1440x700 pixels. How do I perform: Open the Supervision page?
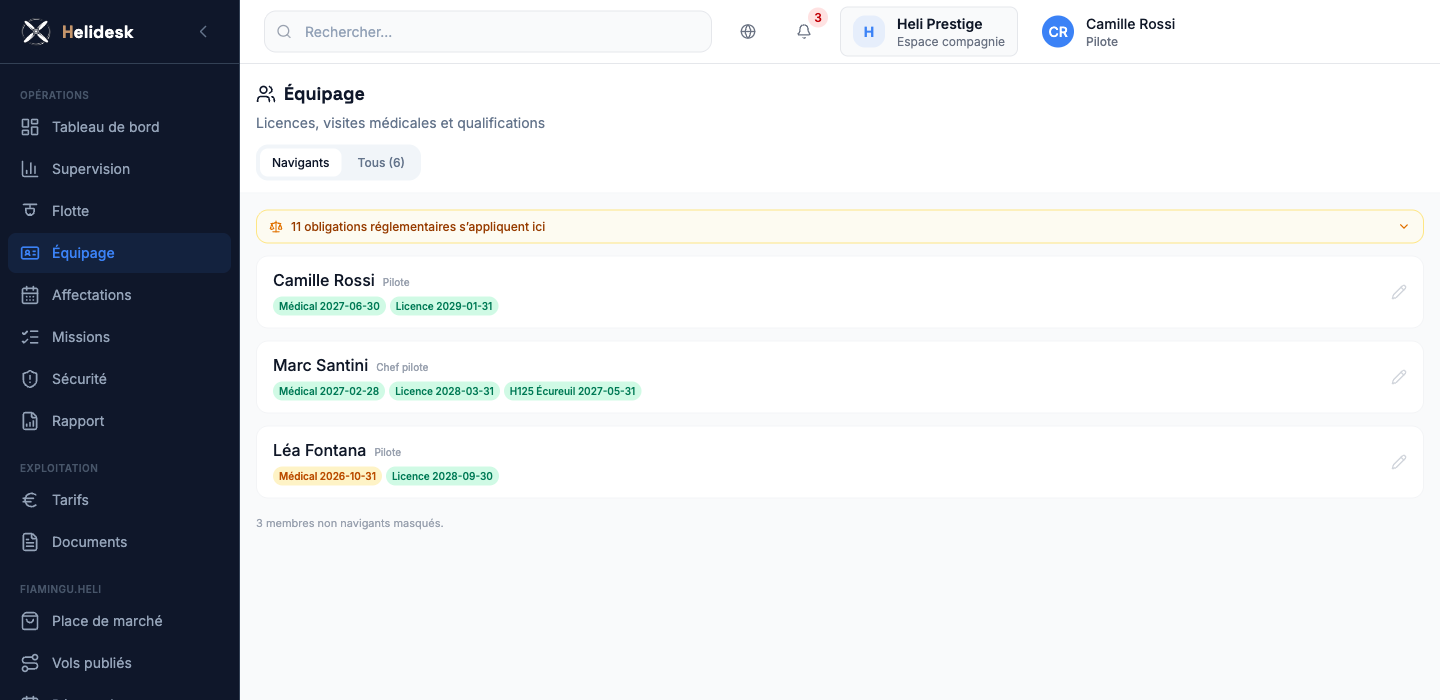119,169
